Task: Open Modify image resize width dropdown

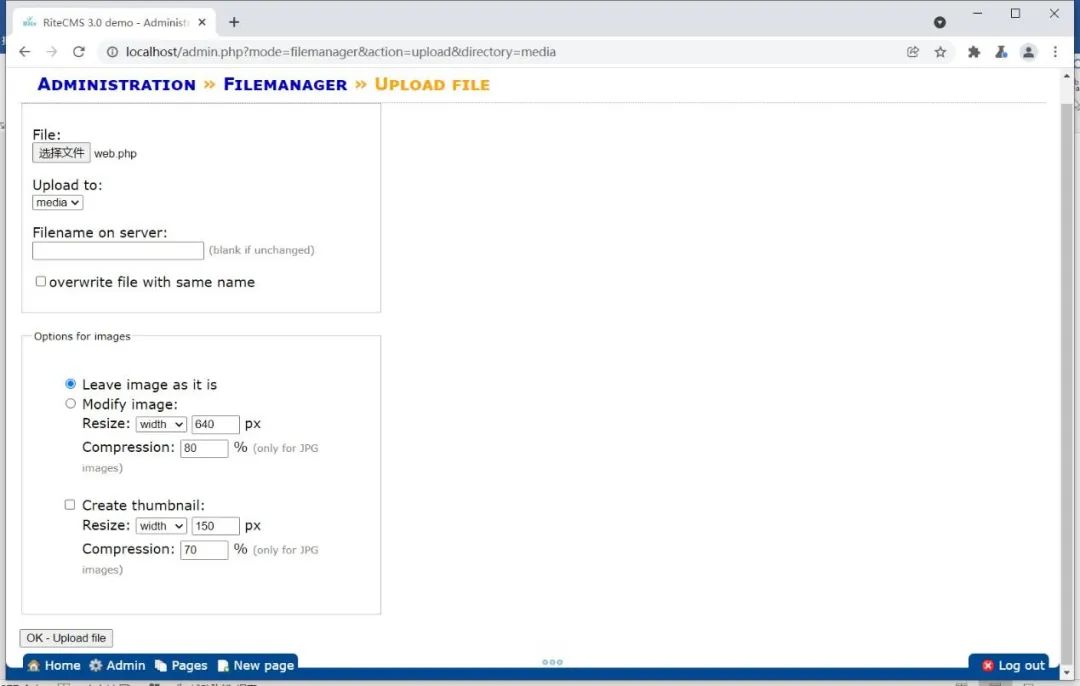Action: click(160, 424)
